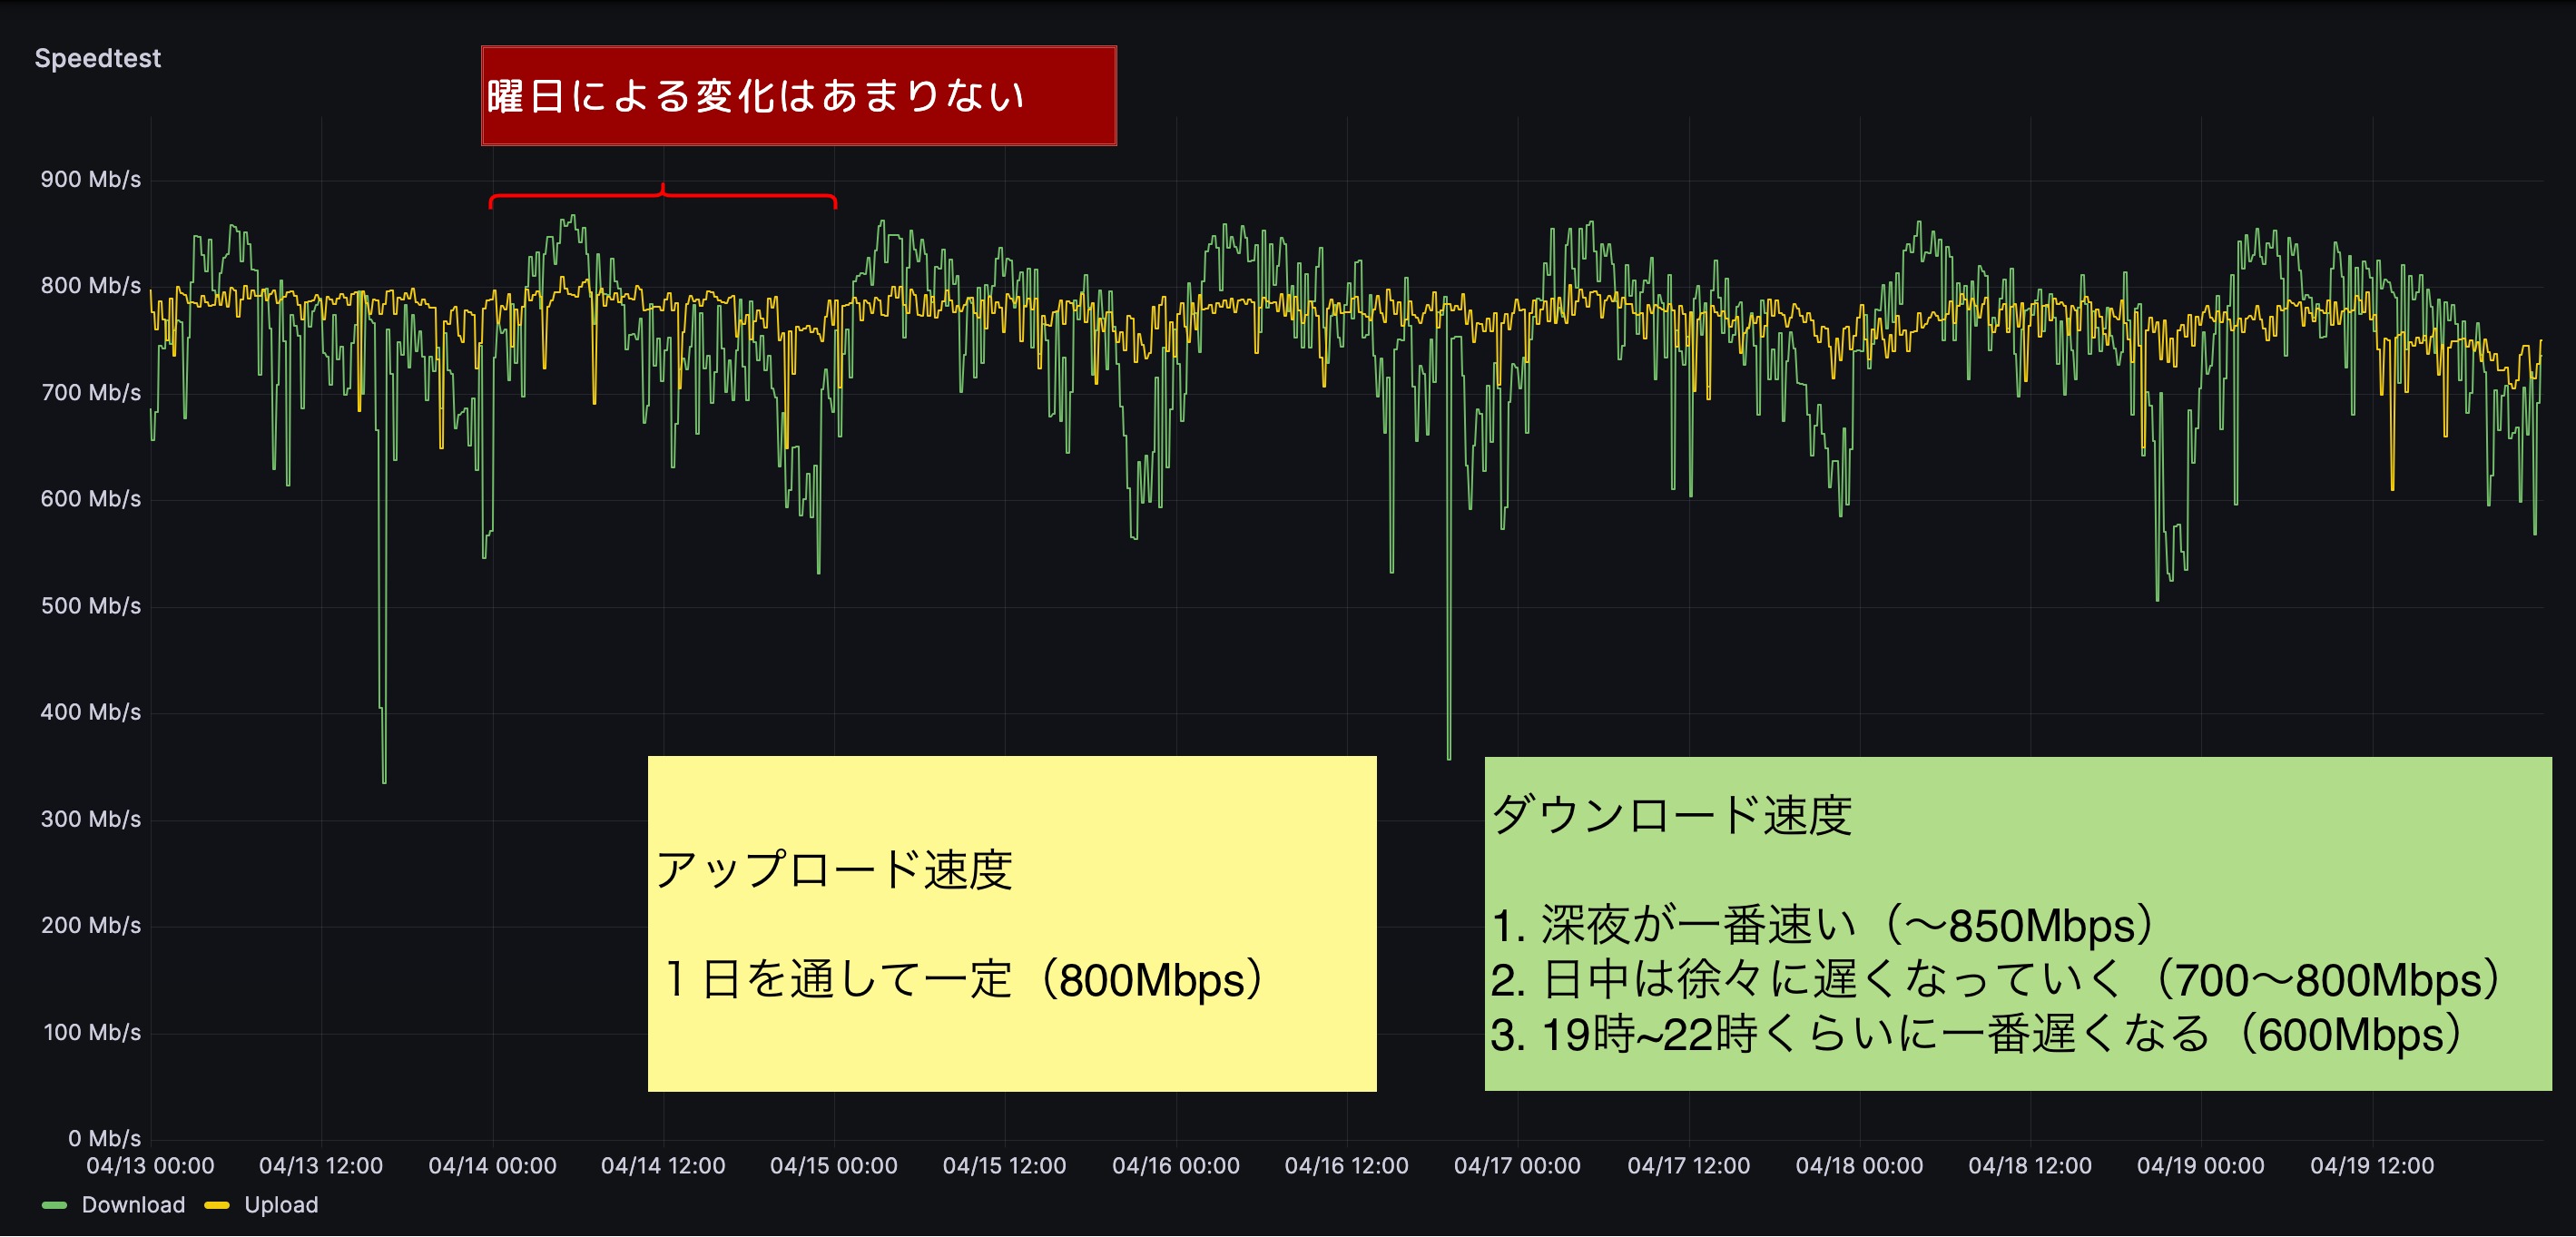
Task: Click the 04/15 12:00 time label
Action: [x=1005, y=1166]
